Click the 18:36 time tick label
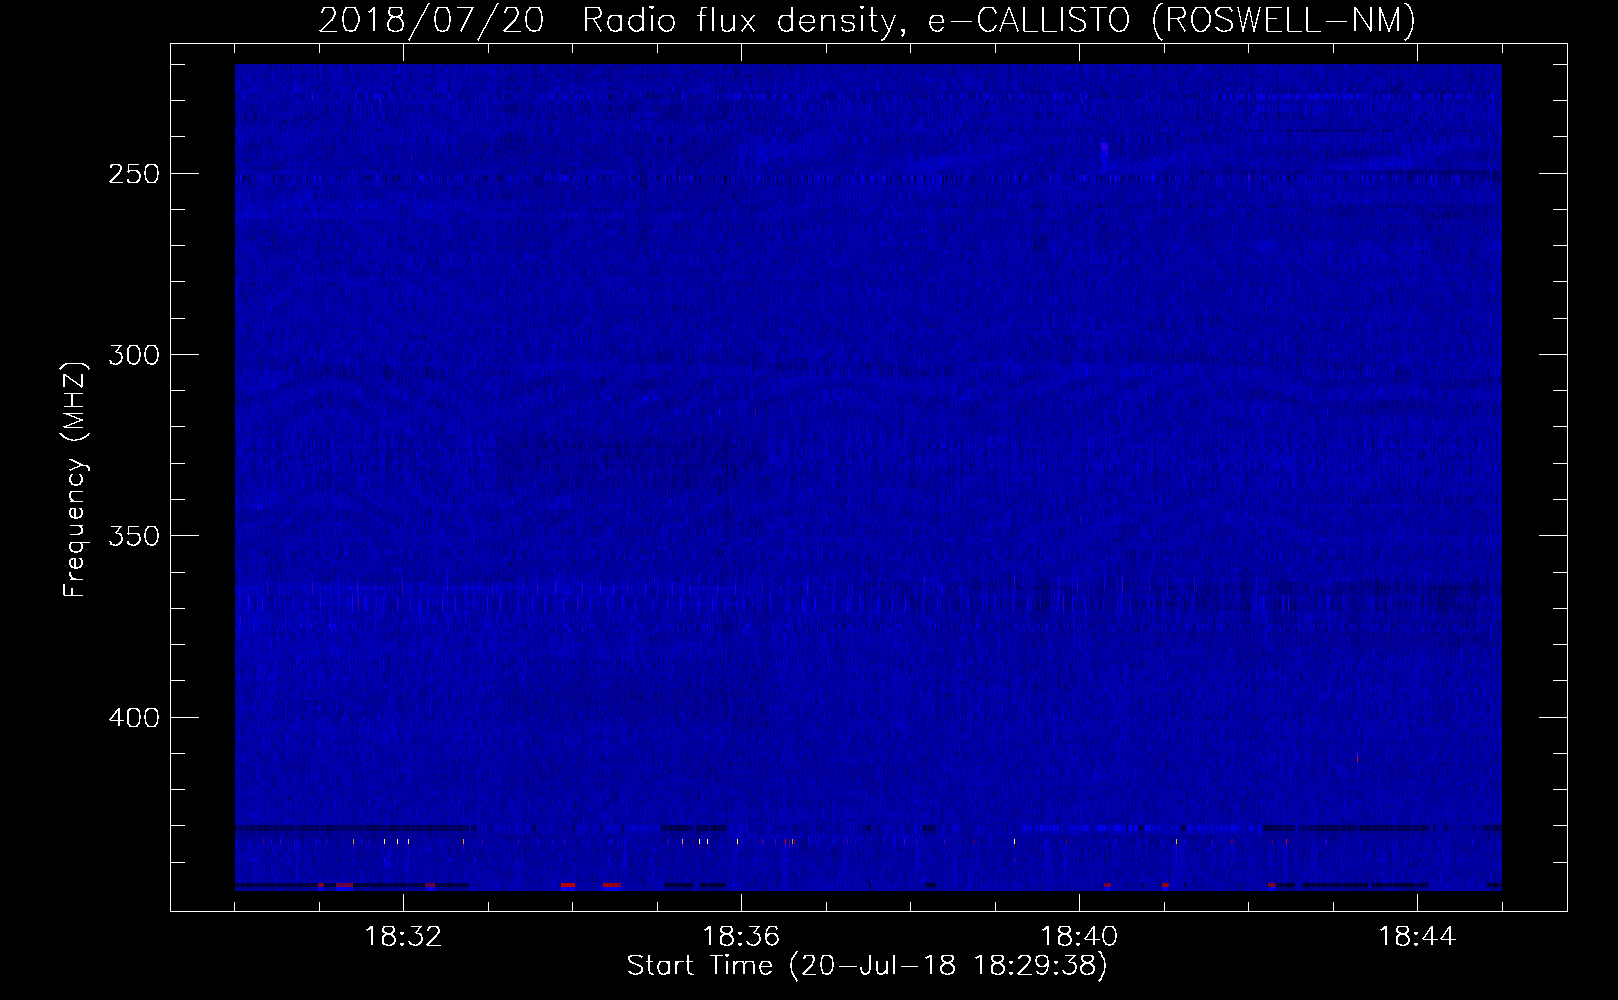Image resolution: width=1618 pixels, height=1000 pixels. [x=741, y=937]
